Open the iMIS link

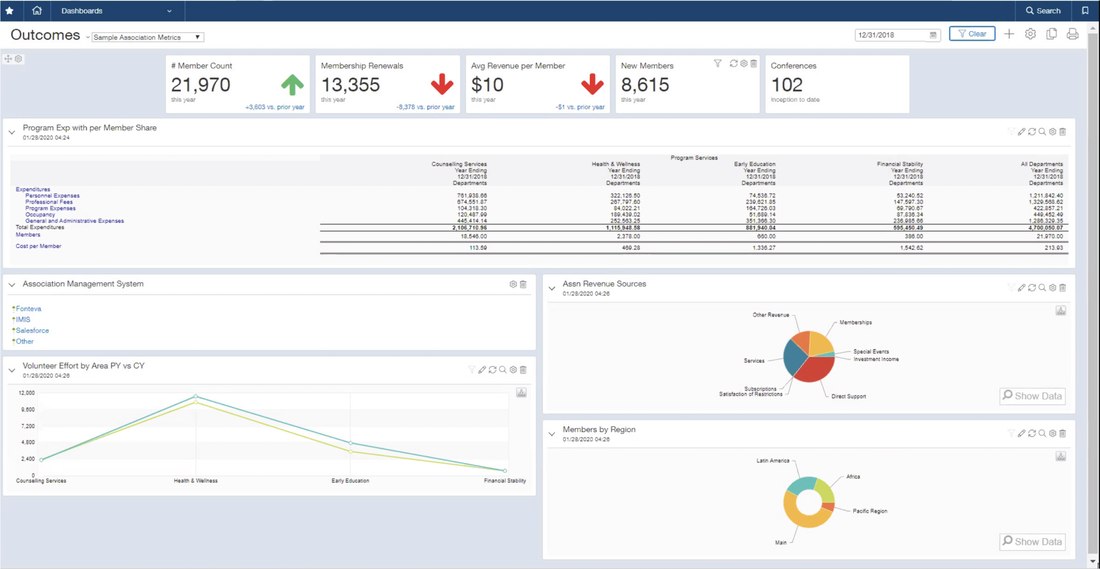pyautogui.click(x=23, y=319)
